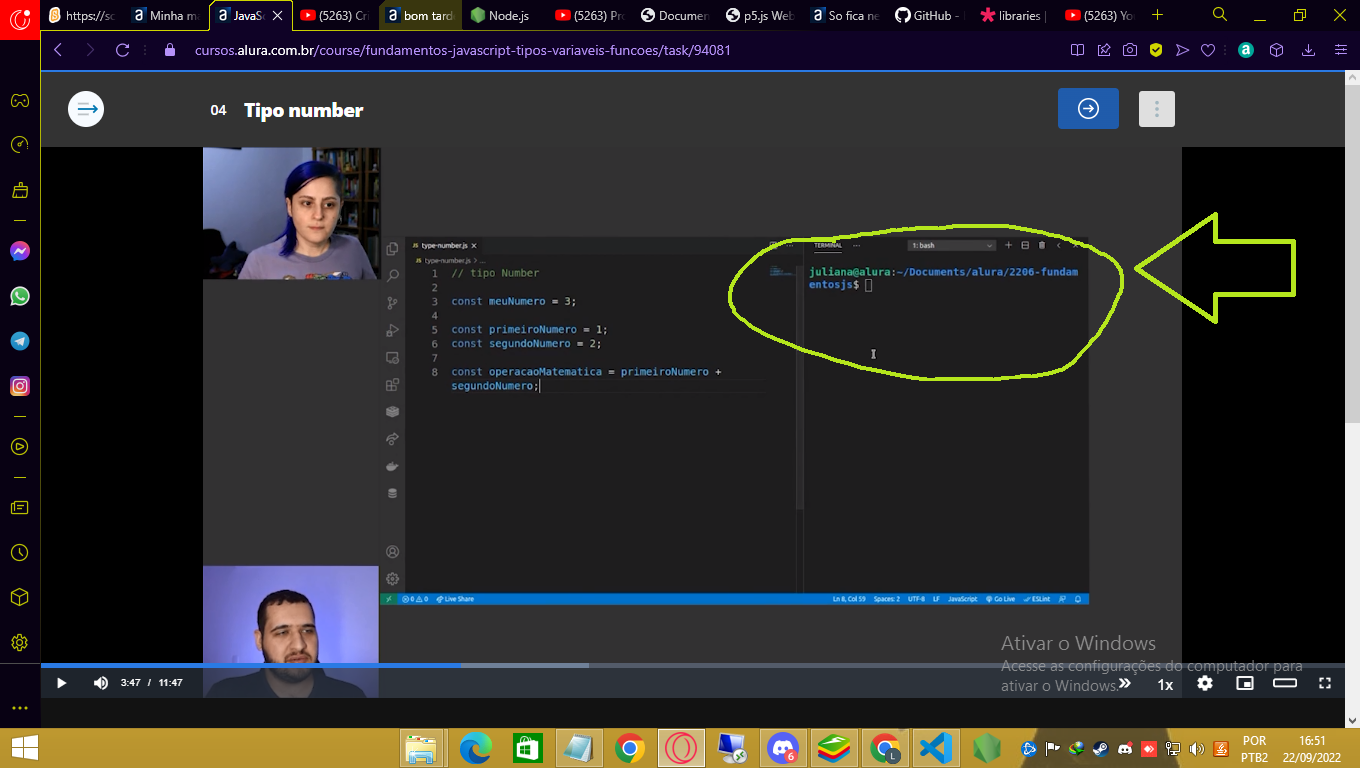The width and height of the screenshot is (1360, 768).
Task: Mute the video volume
Action: [x=100, y=683]
